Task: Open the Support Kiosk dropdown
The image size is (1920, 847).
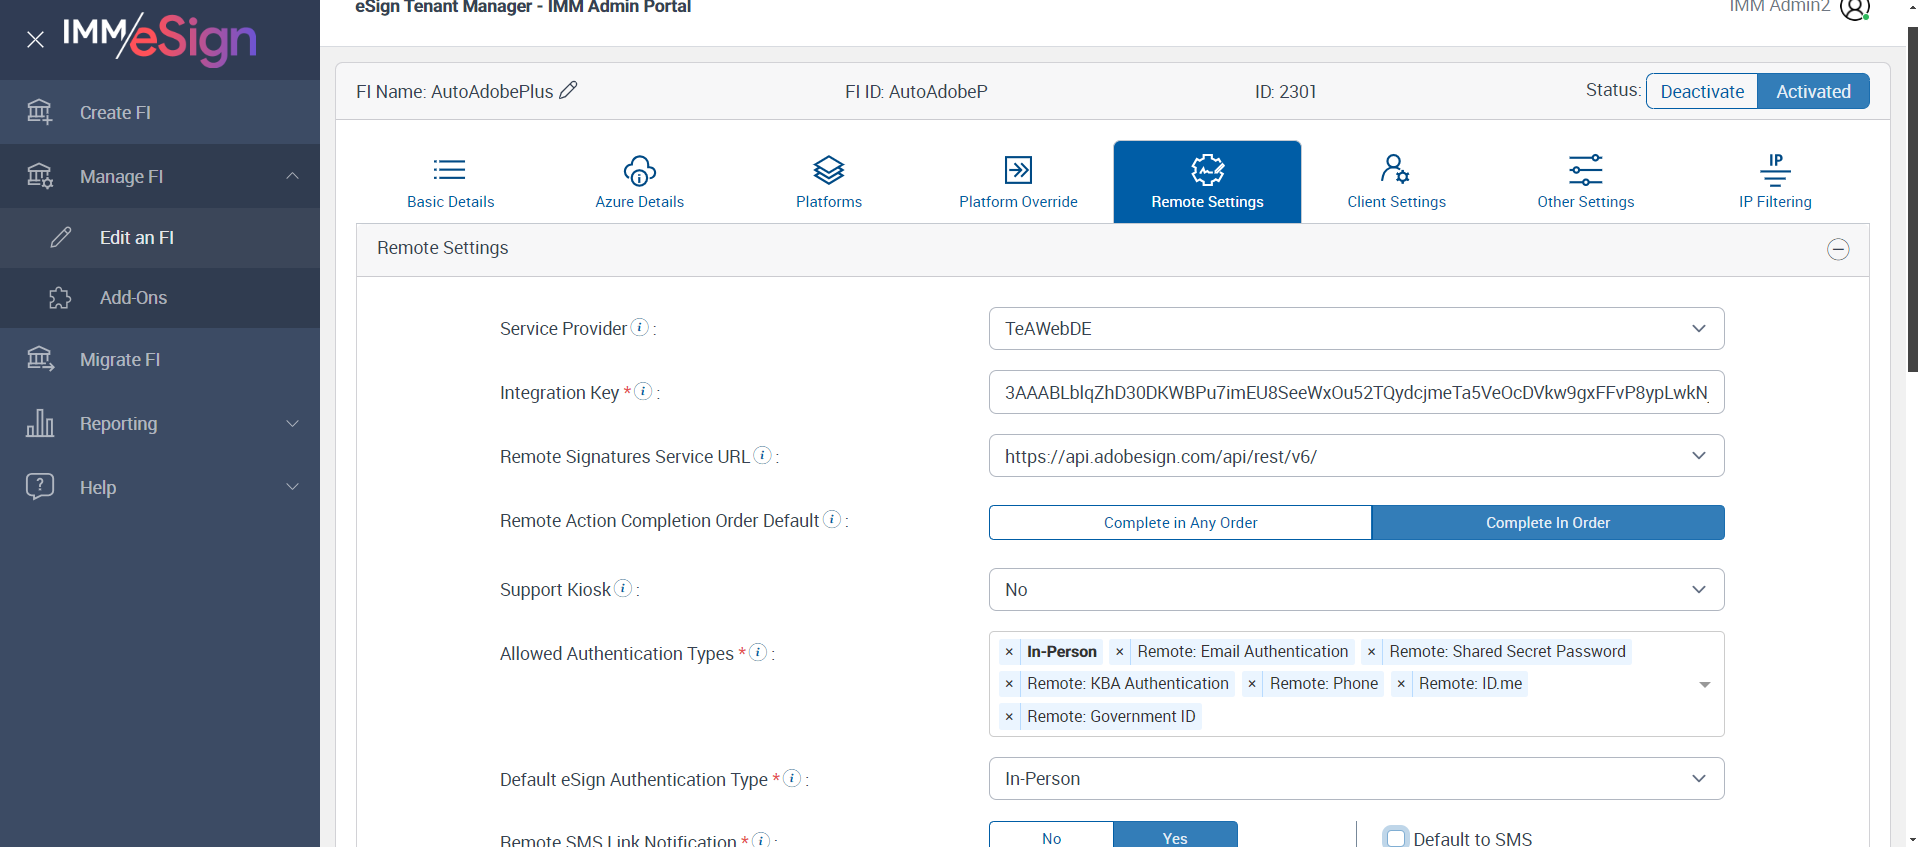Action: point(1356,589)
